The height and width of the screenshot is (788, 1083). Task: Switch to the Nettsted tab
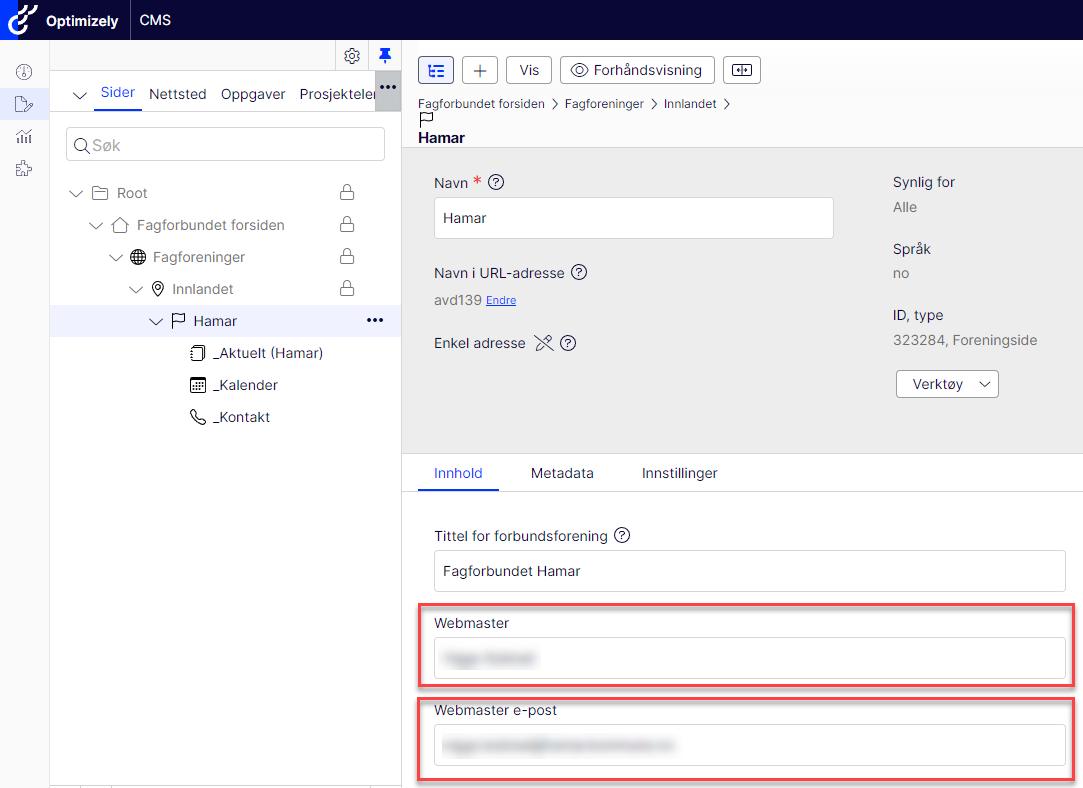tap(178, 94)
